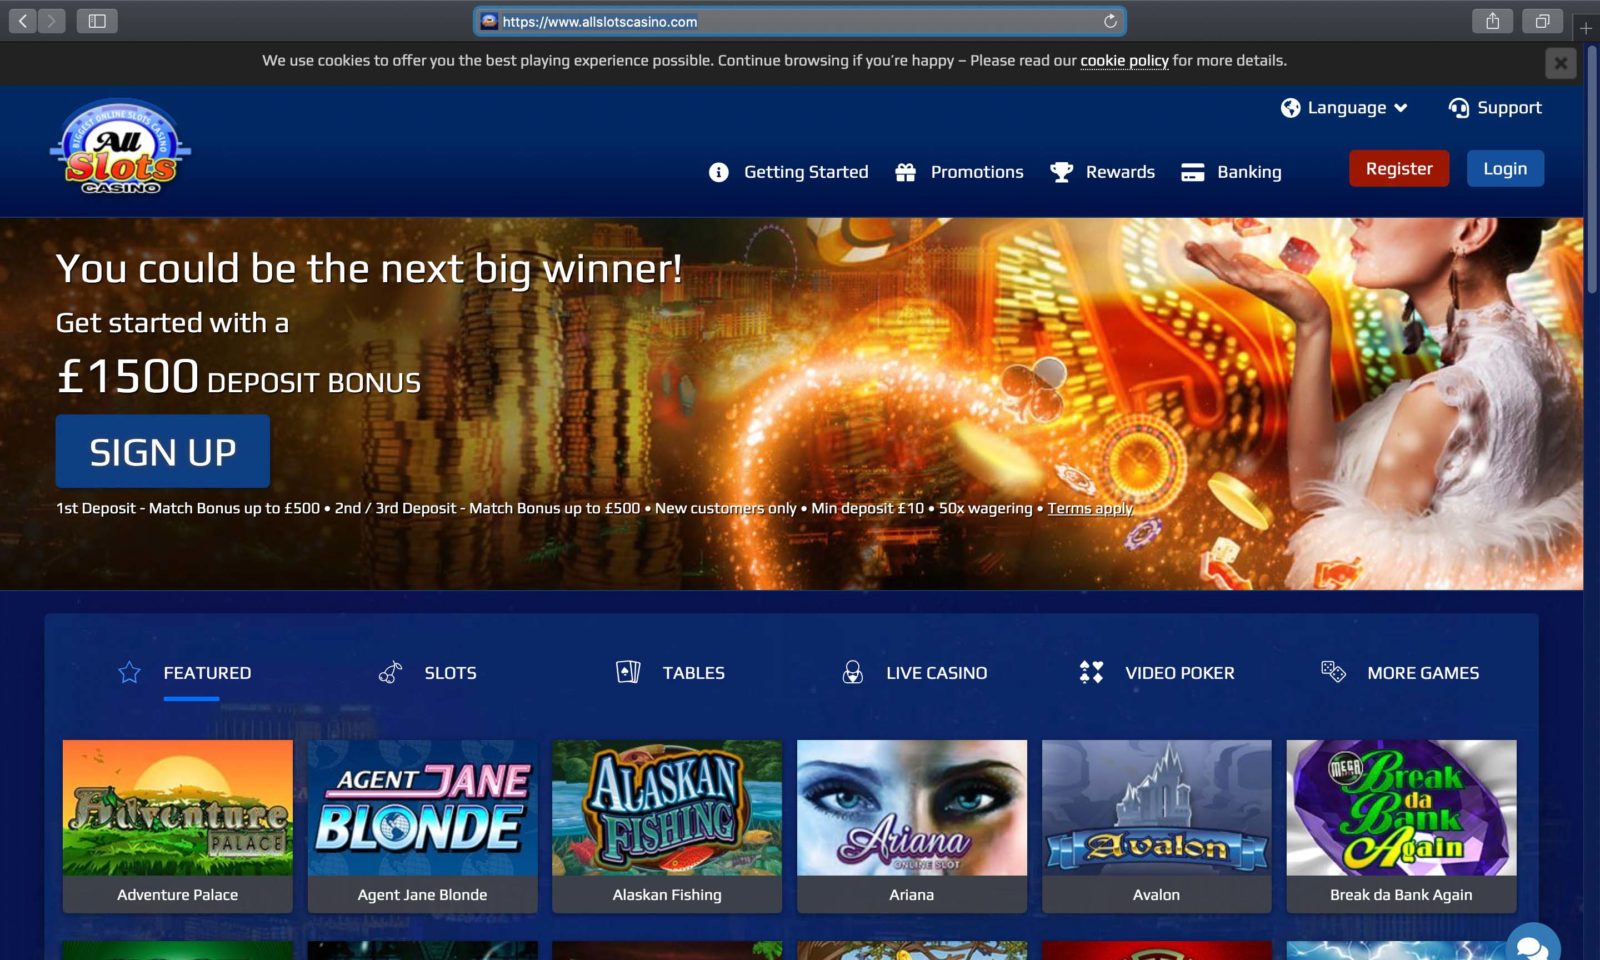Click the Rewards trophy icon

click(x=1063, y=171)
